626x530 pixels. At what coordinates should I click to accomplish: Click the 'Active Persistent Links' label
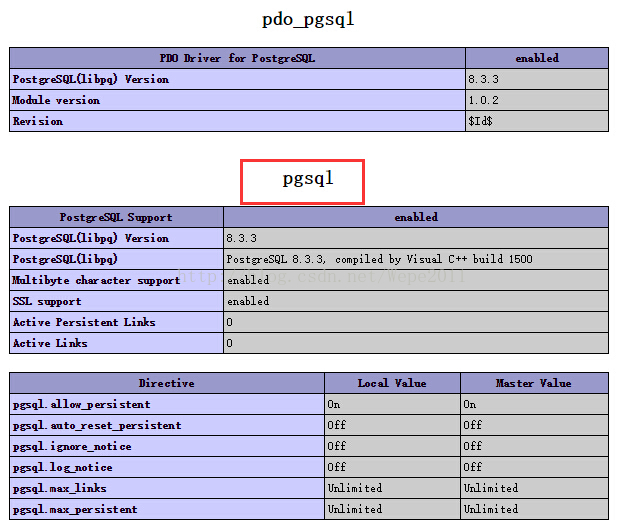(x=84, y=322)
